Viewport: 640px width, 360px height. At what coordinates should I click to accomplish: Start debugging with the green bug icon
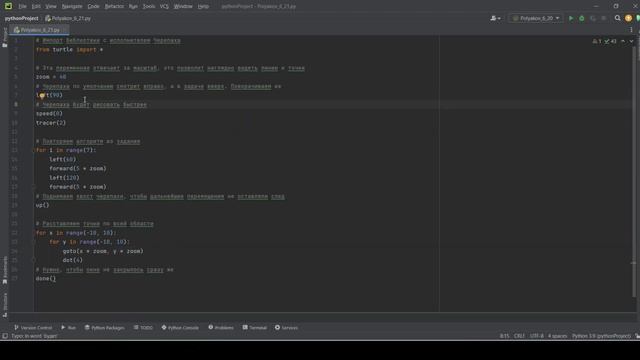point(582,18)
